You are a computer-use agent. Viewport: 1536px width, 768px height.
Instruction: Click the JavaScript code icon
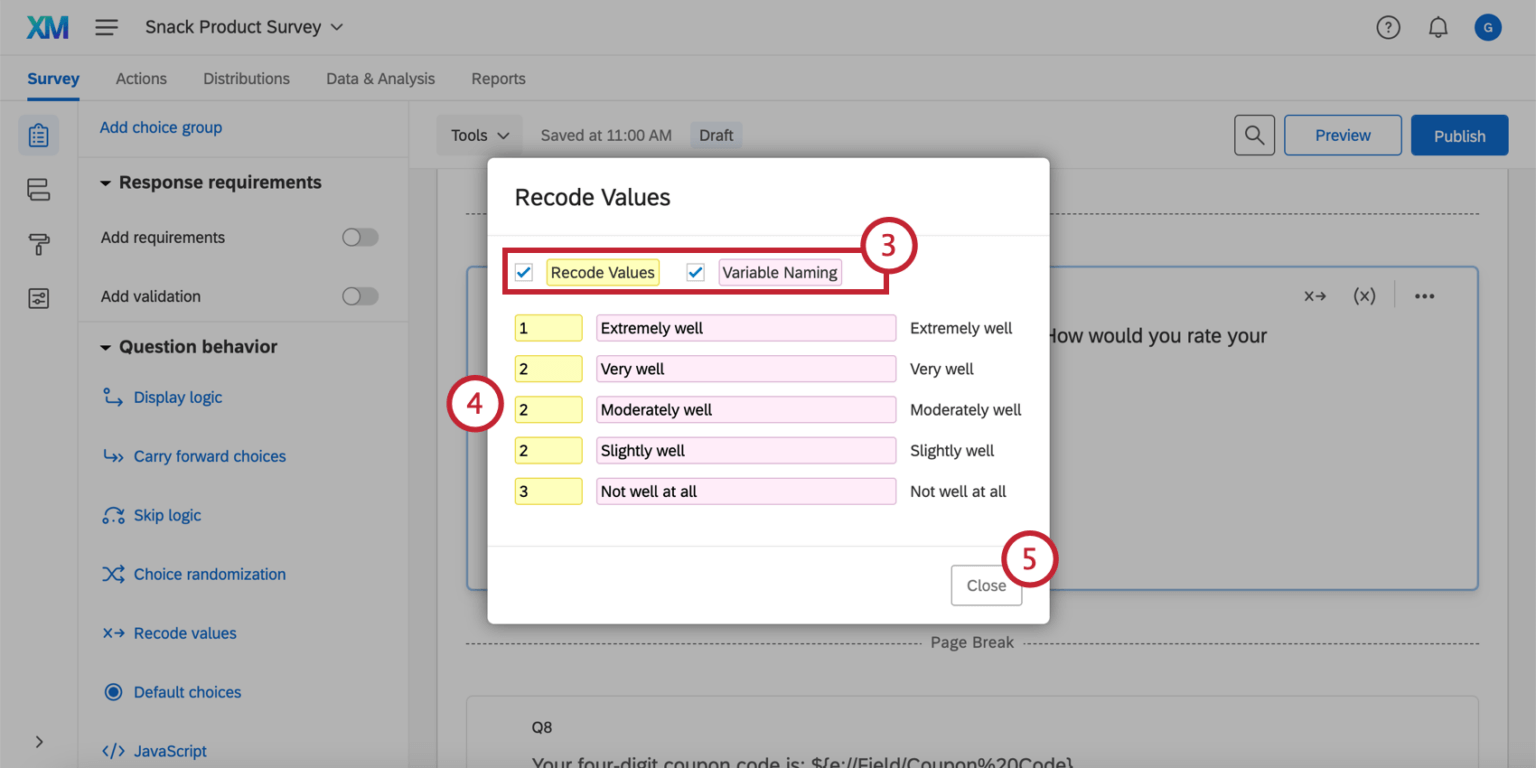pos(112,750)
